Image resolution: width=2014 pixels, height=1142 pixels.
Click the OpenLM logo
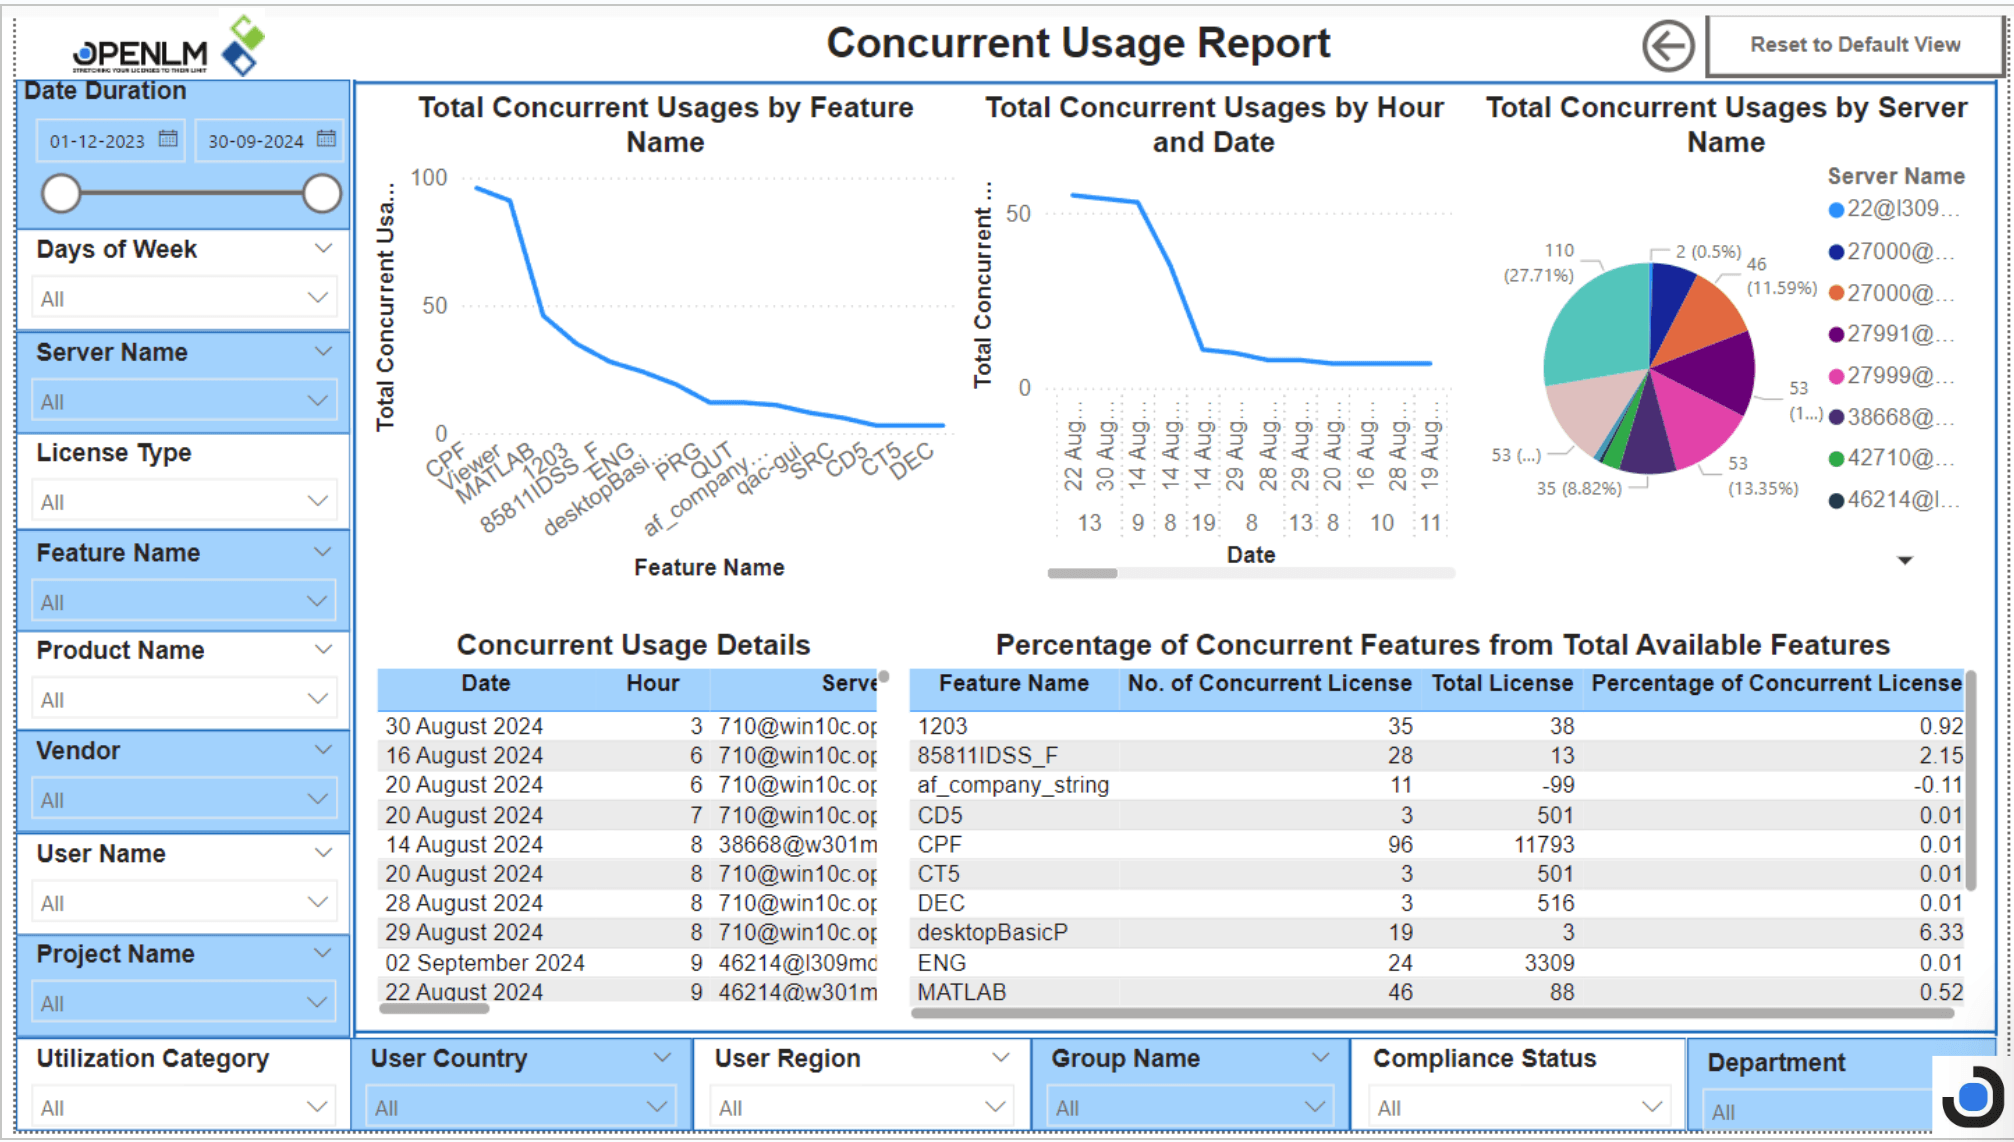(169, 47)
